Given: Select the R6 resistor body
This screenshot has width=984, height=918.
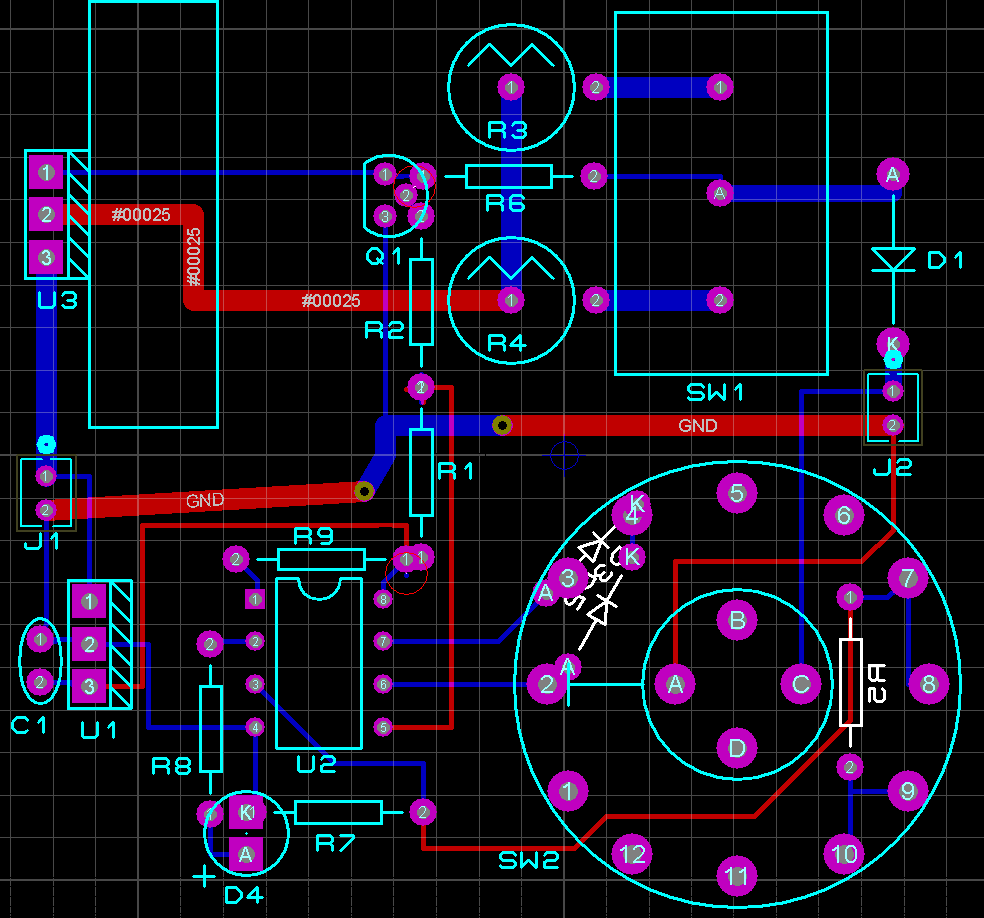Looking at the screenshot, I should coord(509,177).
